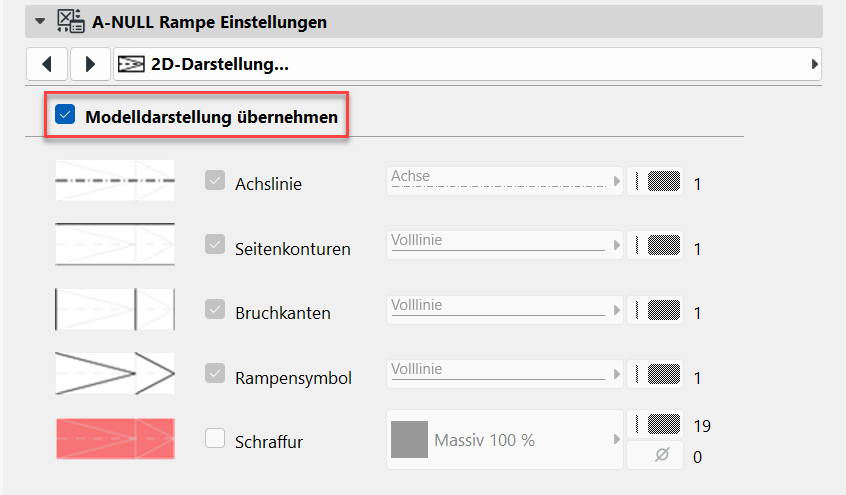Go to next settings page arrow

tap(91, 65)
